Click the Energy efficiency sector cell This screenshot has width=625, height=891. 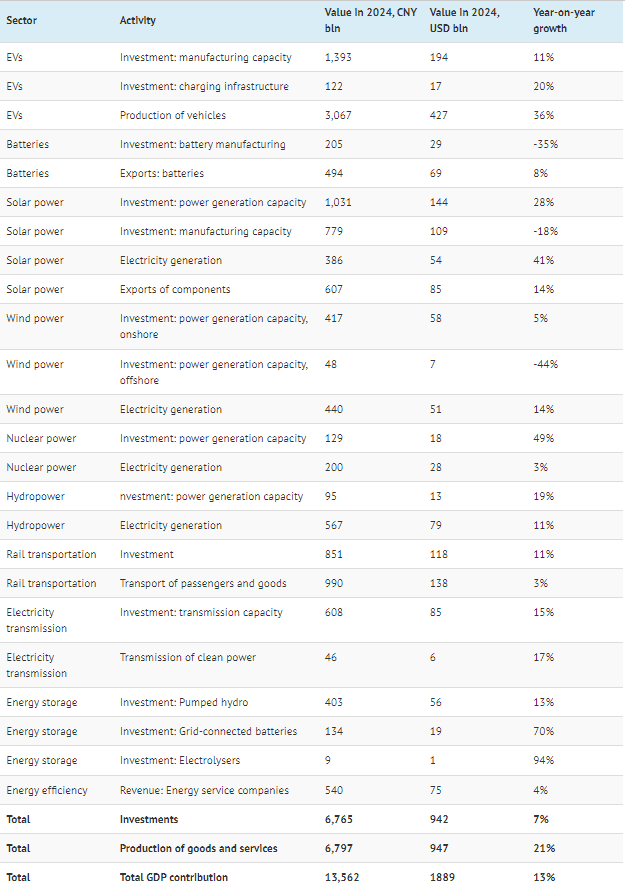coord(47,790)
